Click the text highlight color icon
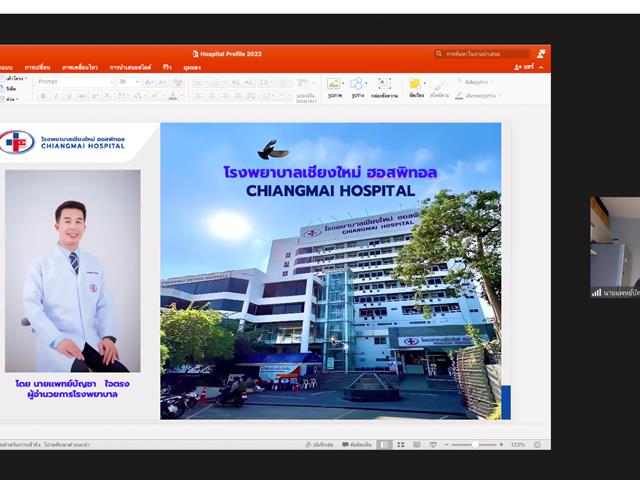The height and width of the screenshot is (480, 640). coord(155,96)
